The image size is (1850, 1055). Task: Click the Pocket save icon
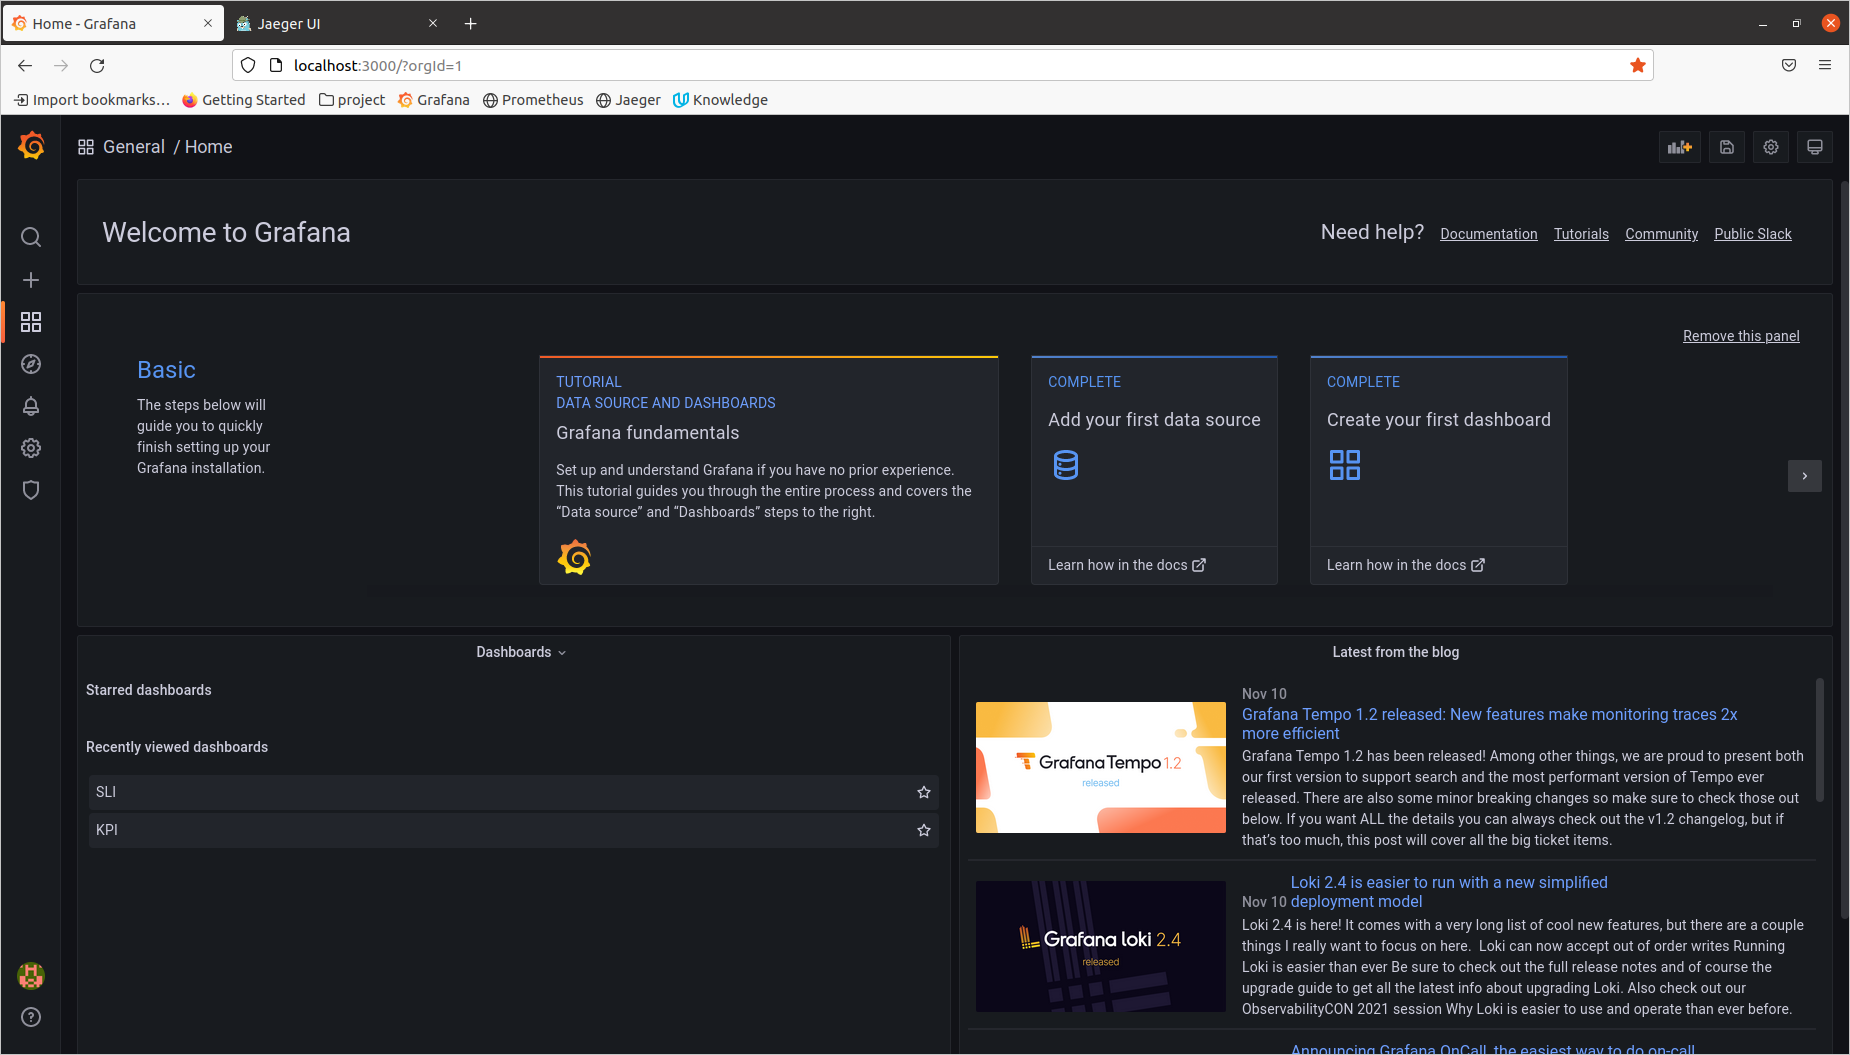(x=1789, y=66)
